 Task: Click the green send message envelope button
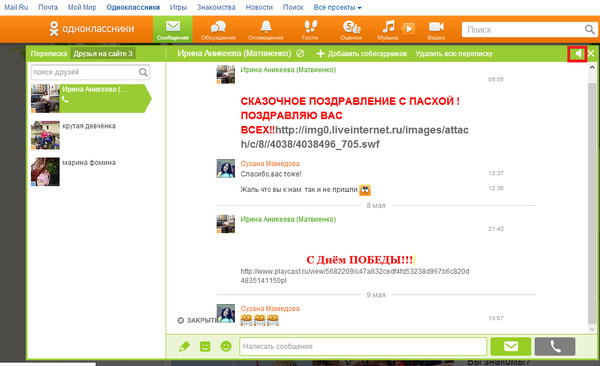[x=510, y=346]
